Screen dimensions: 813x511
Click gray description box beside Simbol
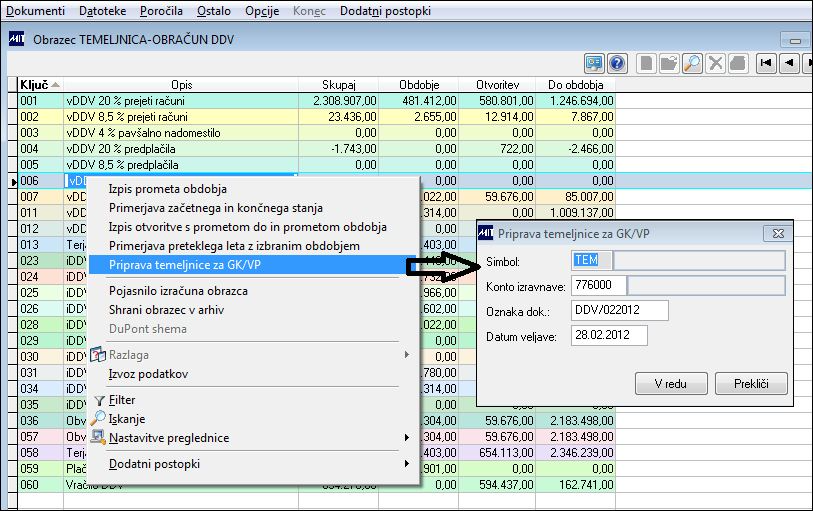(x=699, y=260)
